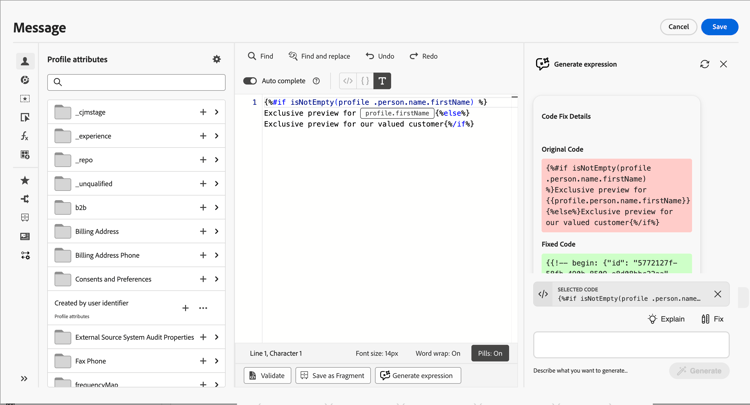Click Validate button
Image resolution: width=750 pixels, height=405 pixels.
tap(267, 375)
